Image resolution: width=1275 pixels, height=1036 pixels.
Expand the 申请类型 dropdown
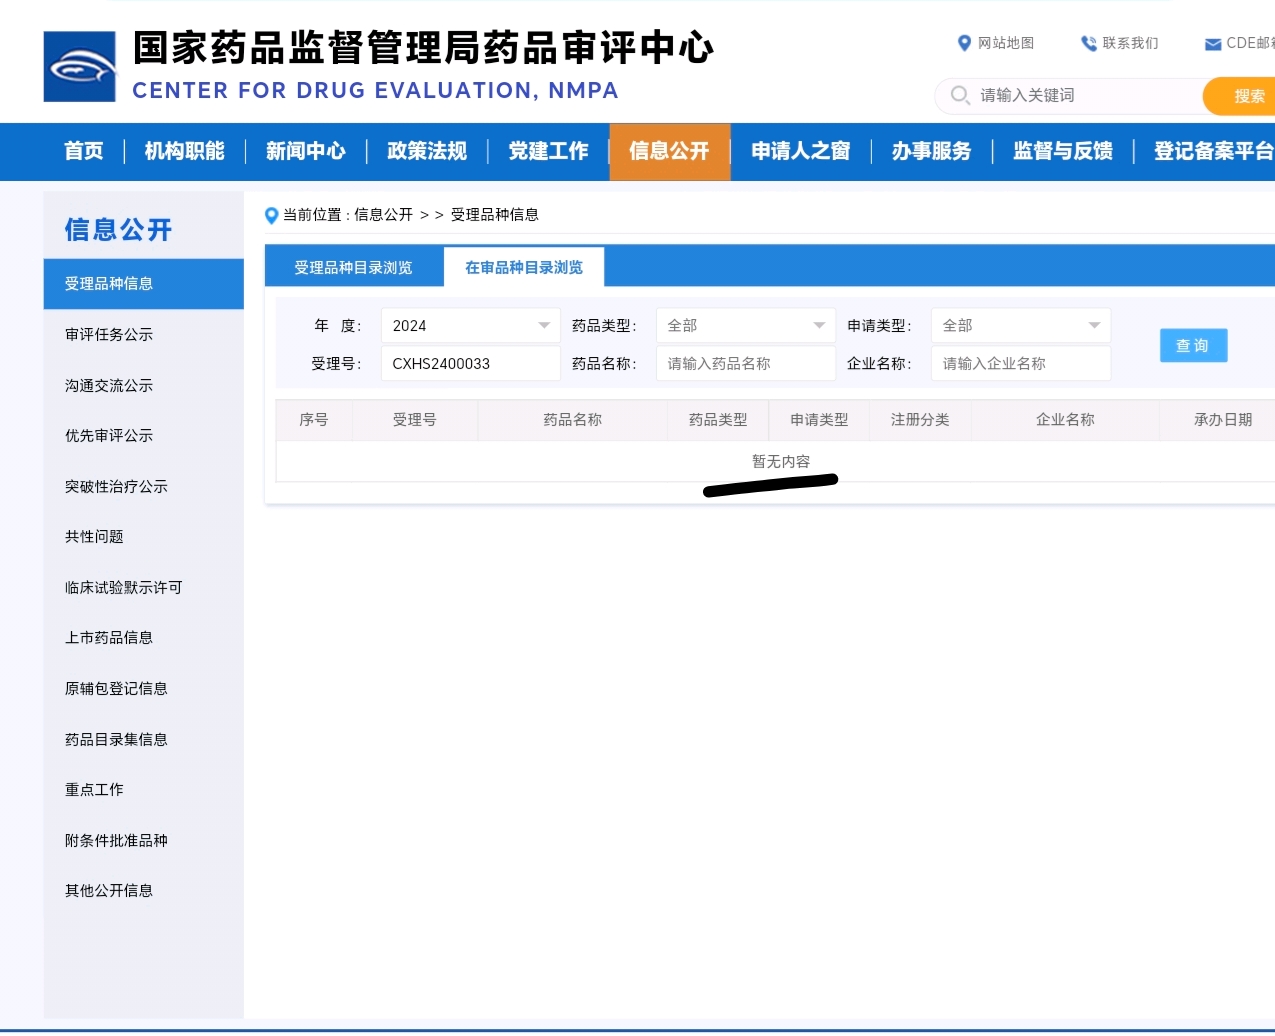(1021, 326)
